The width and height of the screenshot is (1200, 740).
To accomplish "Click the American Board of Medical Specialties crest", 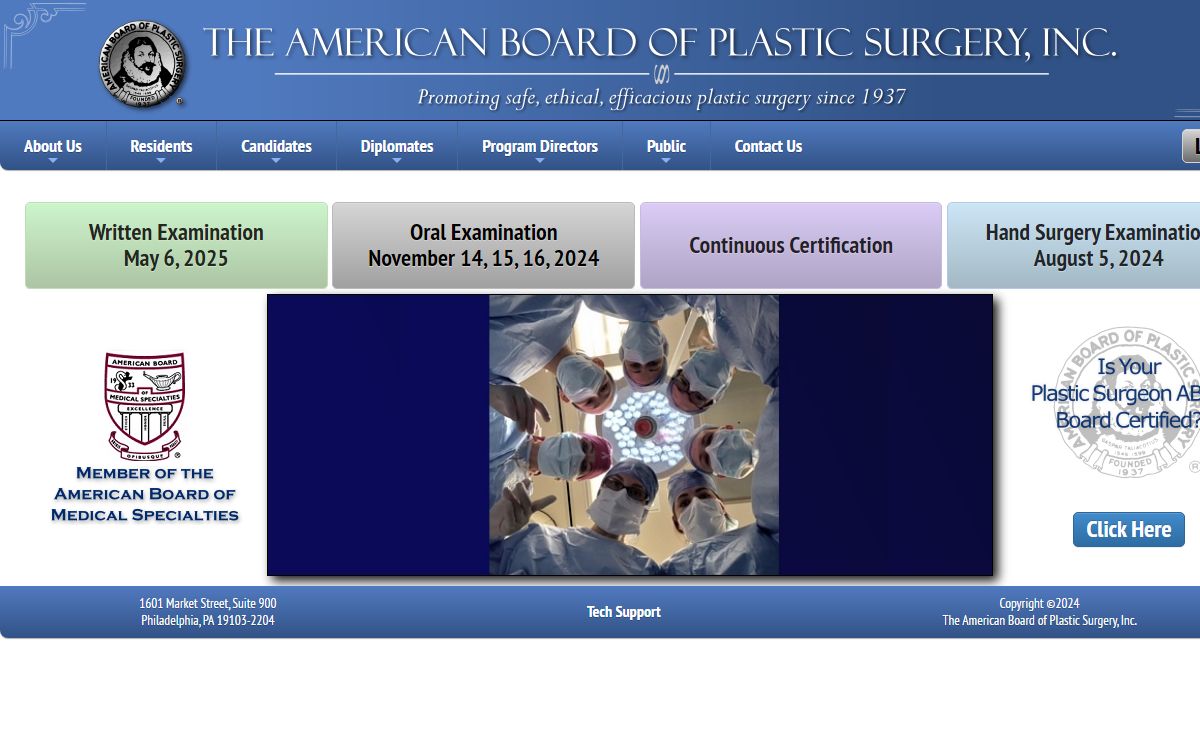I will tap(145, 405).
